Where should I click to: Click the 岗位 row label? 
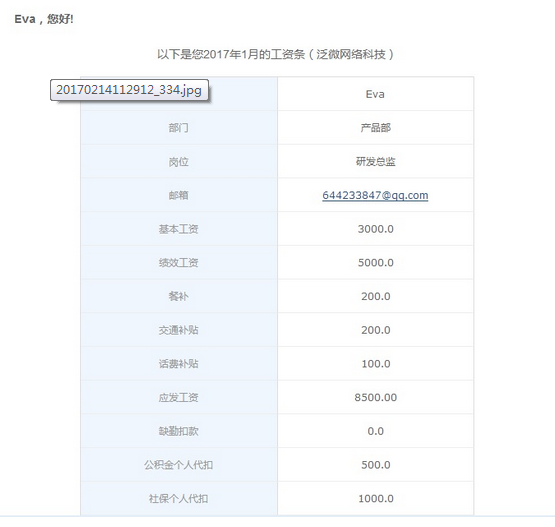point(178,162)
